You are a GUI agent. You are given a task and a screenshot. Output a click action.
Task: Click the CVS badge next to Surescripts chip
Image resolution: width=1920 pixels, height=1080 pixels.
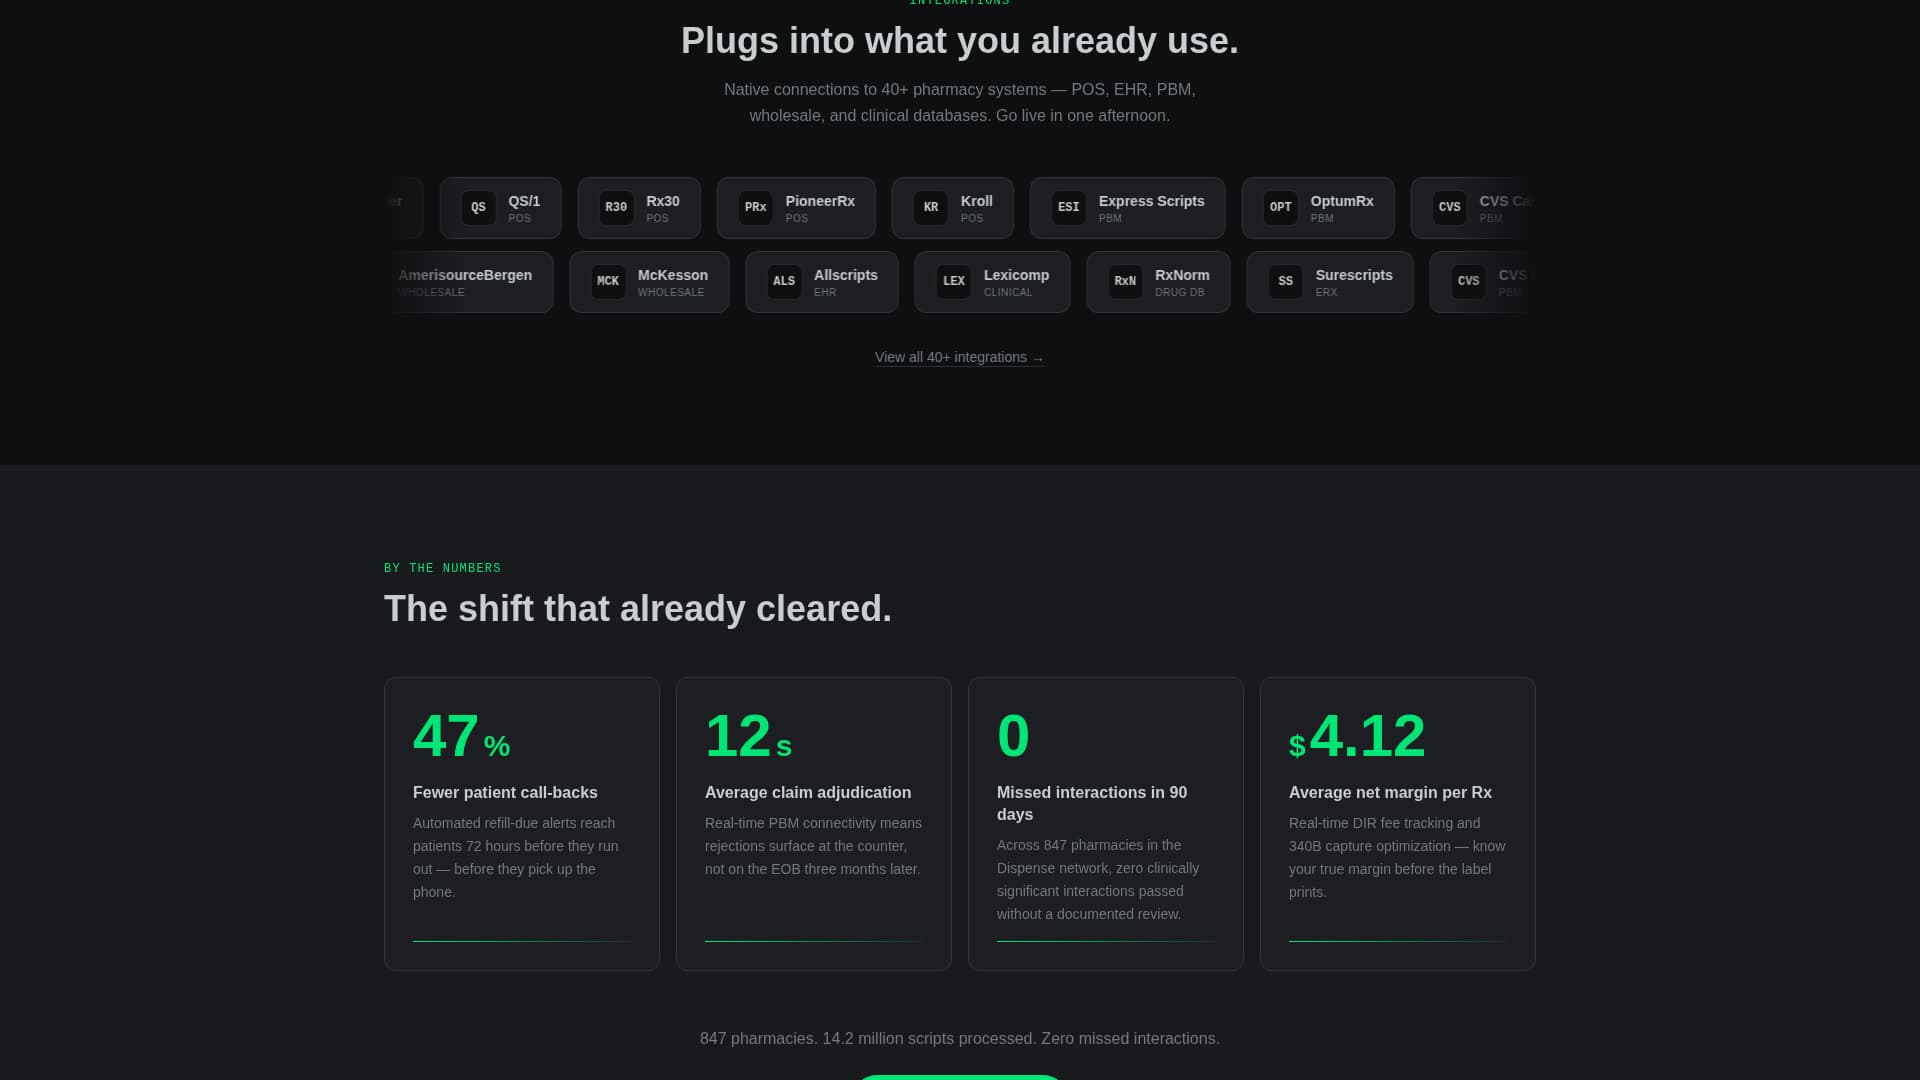[x=1468, y=282]
